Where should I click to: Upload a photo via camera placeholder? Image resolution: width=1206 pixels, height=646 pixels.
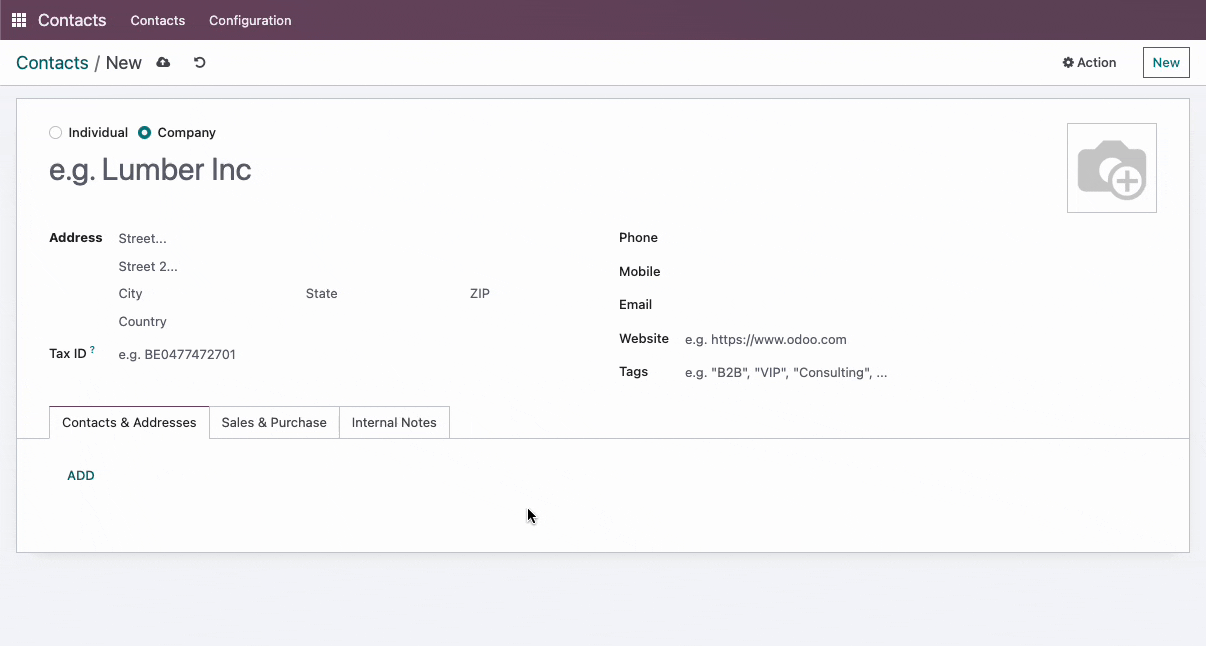1112,168
